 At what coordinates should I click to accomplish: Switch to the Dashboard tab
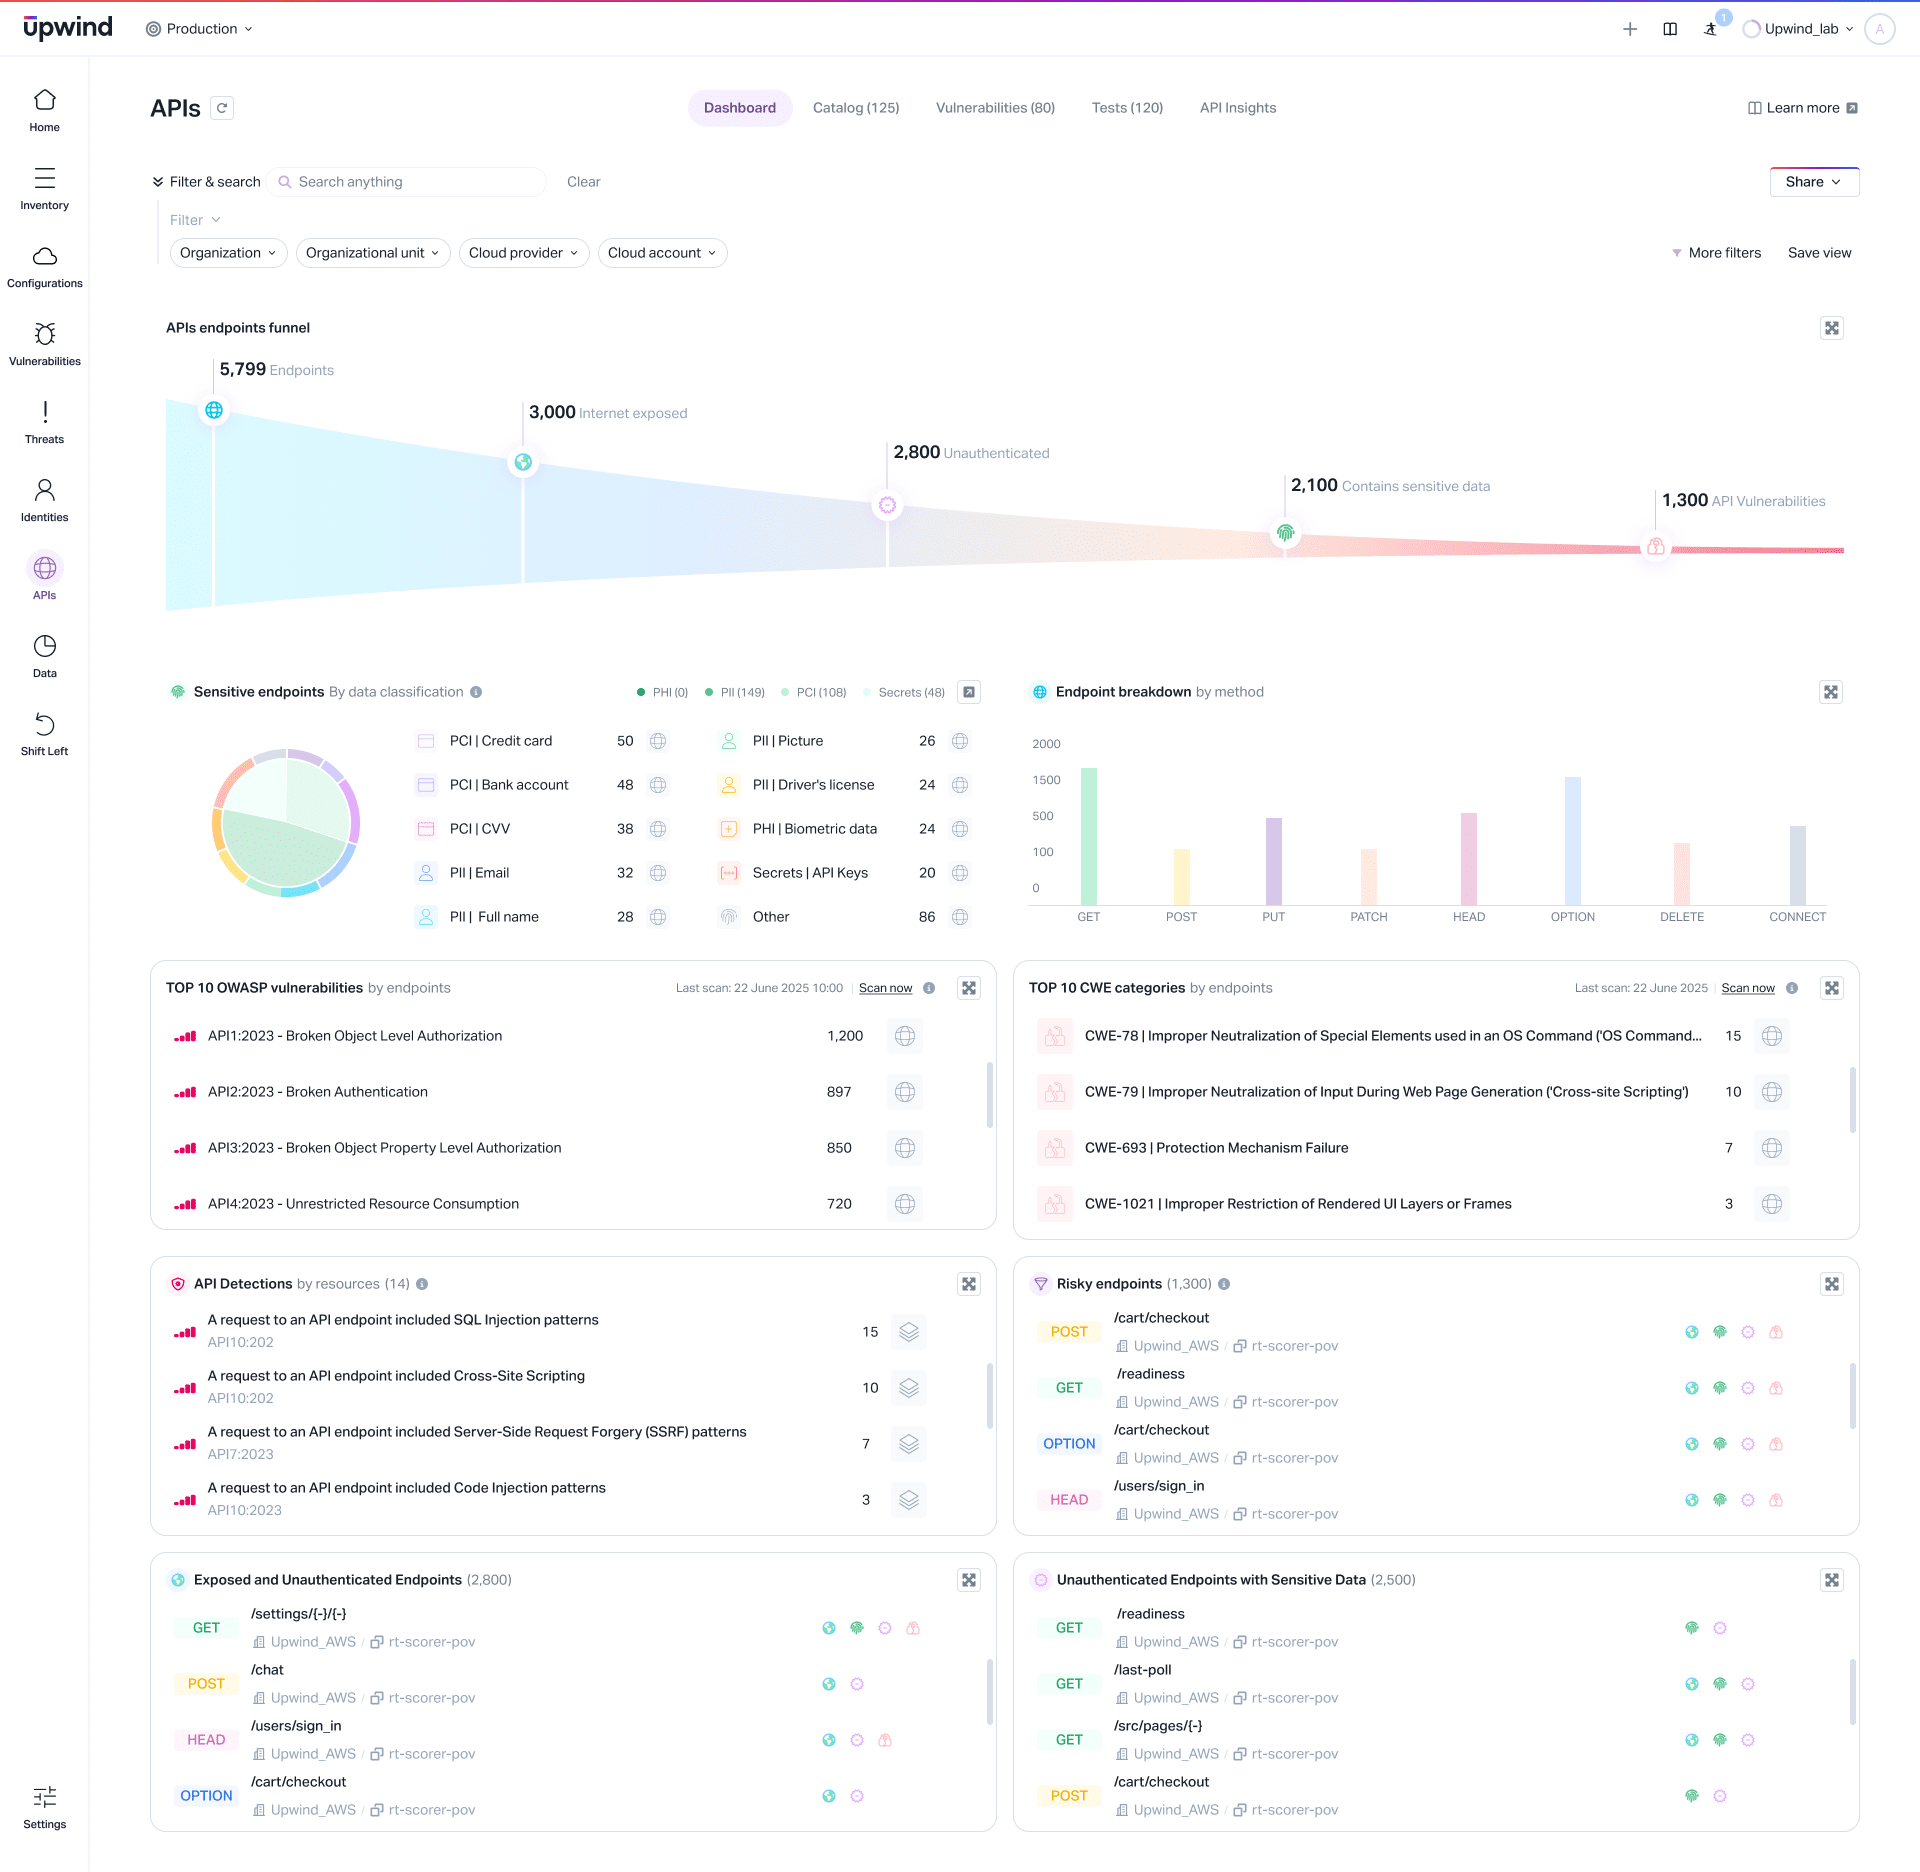pos(740,108)
